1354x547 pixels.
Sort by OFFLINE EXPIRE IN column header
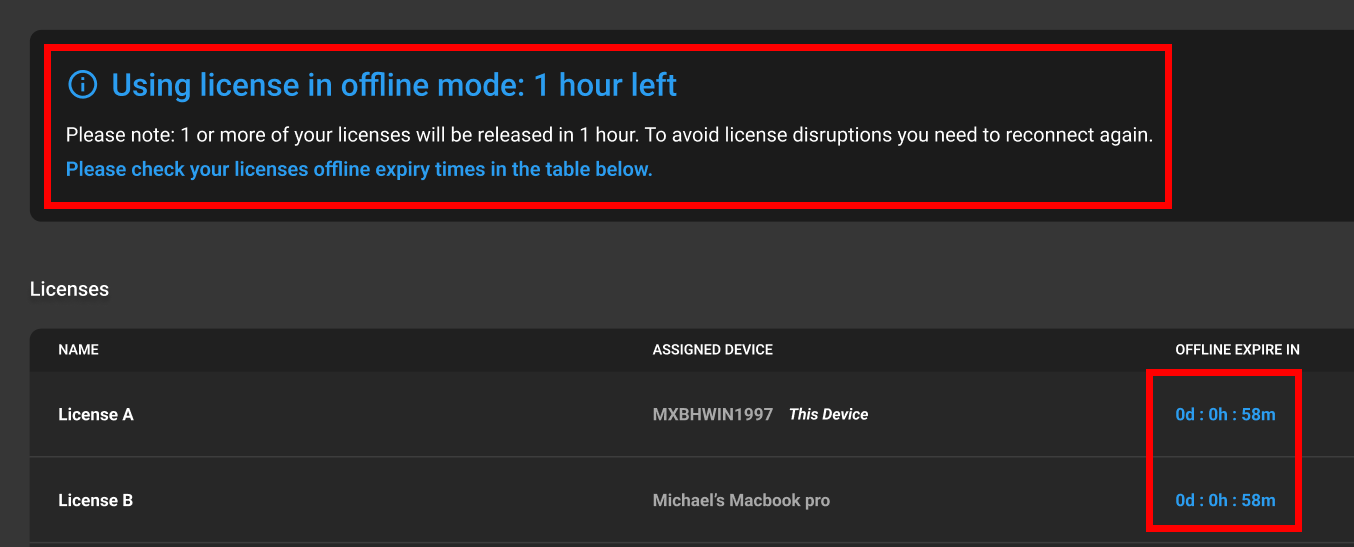1237,350
